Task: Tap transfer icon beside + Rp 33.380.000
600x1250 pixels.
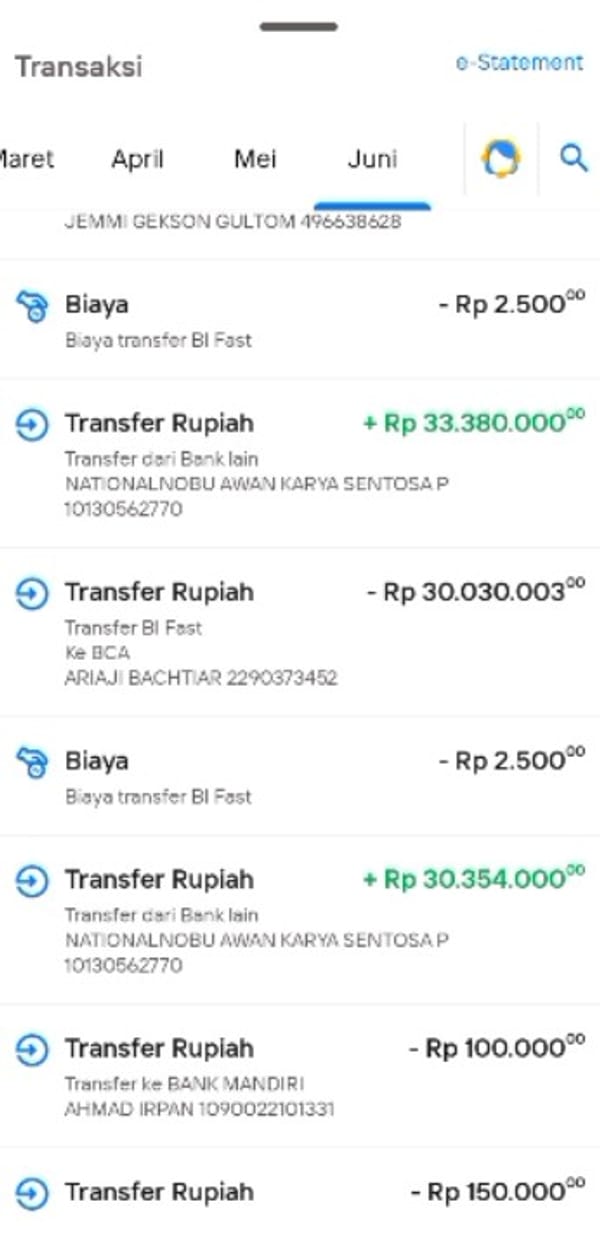Action: click(32, 424)
